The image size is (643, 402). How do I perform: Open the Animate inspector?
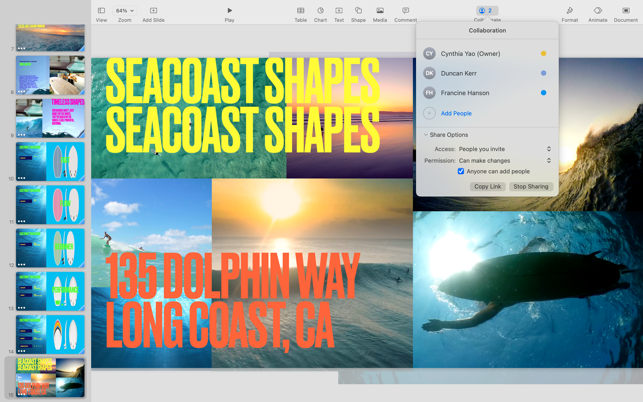(598, 10)
